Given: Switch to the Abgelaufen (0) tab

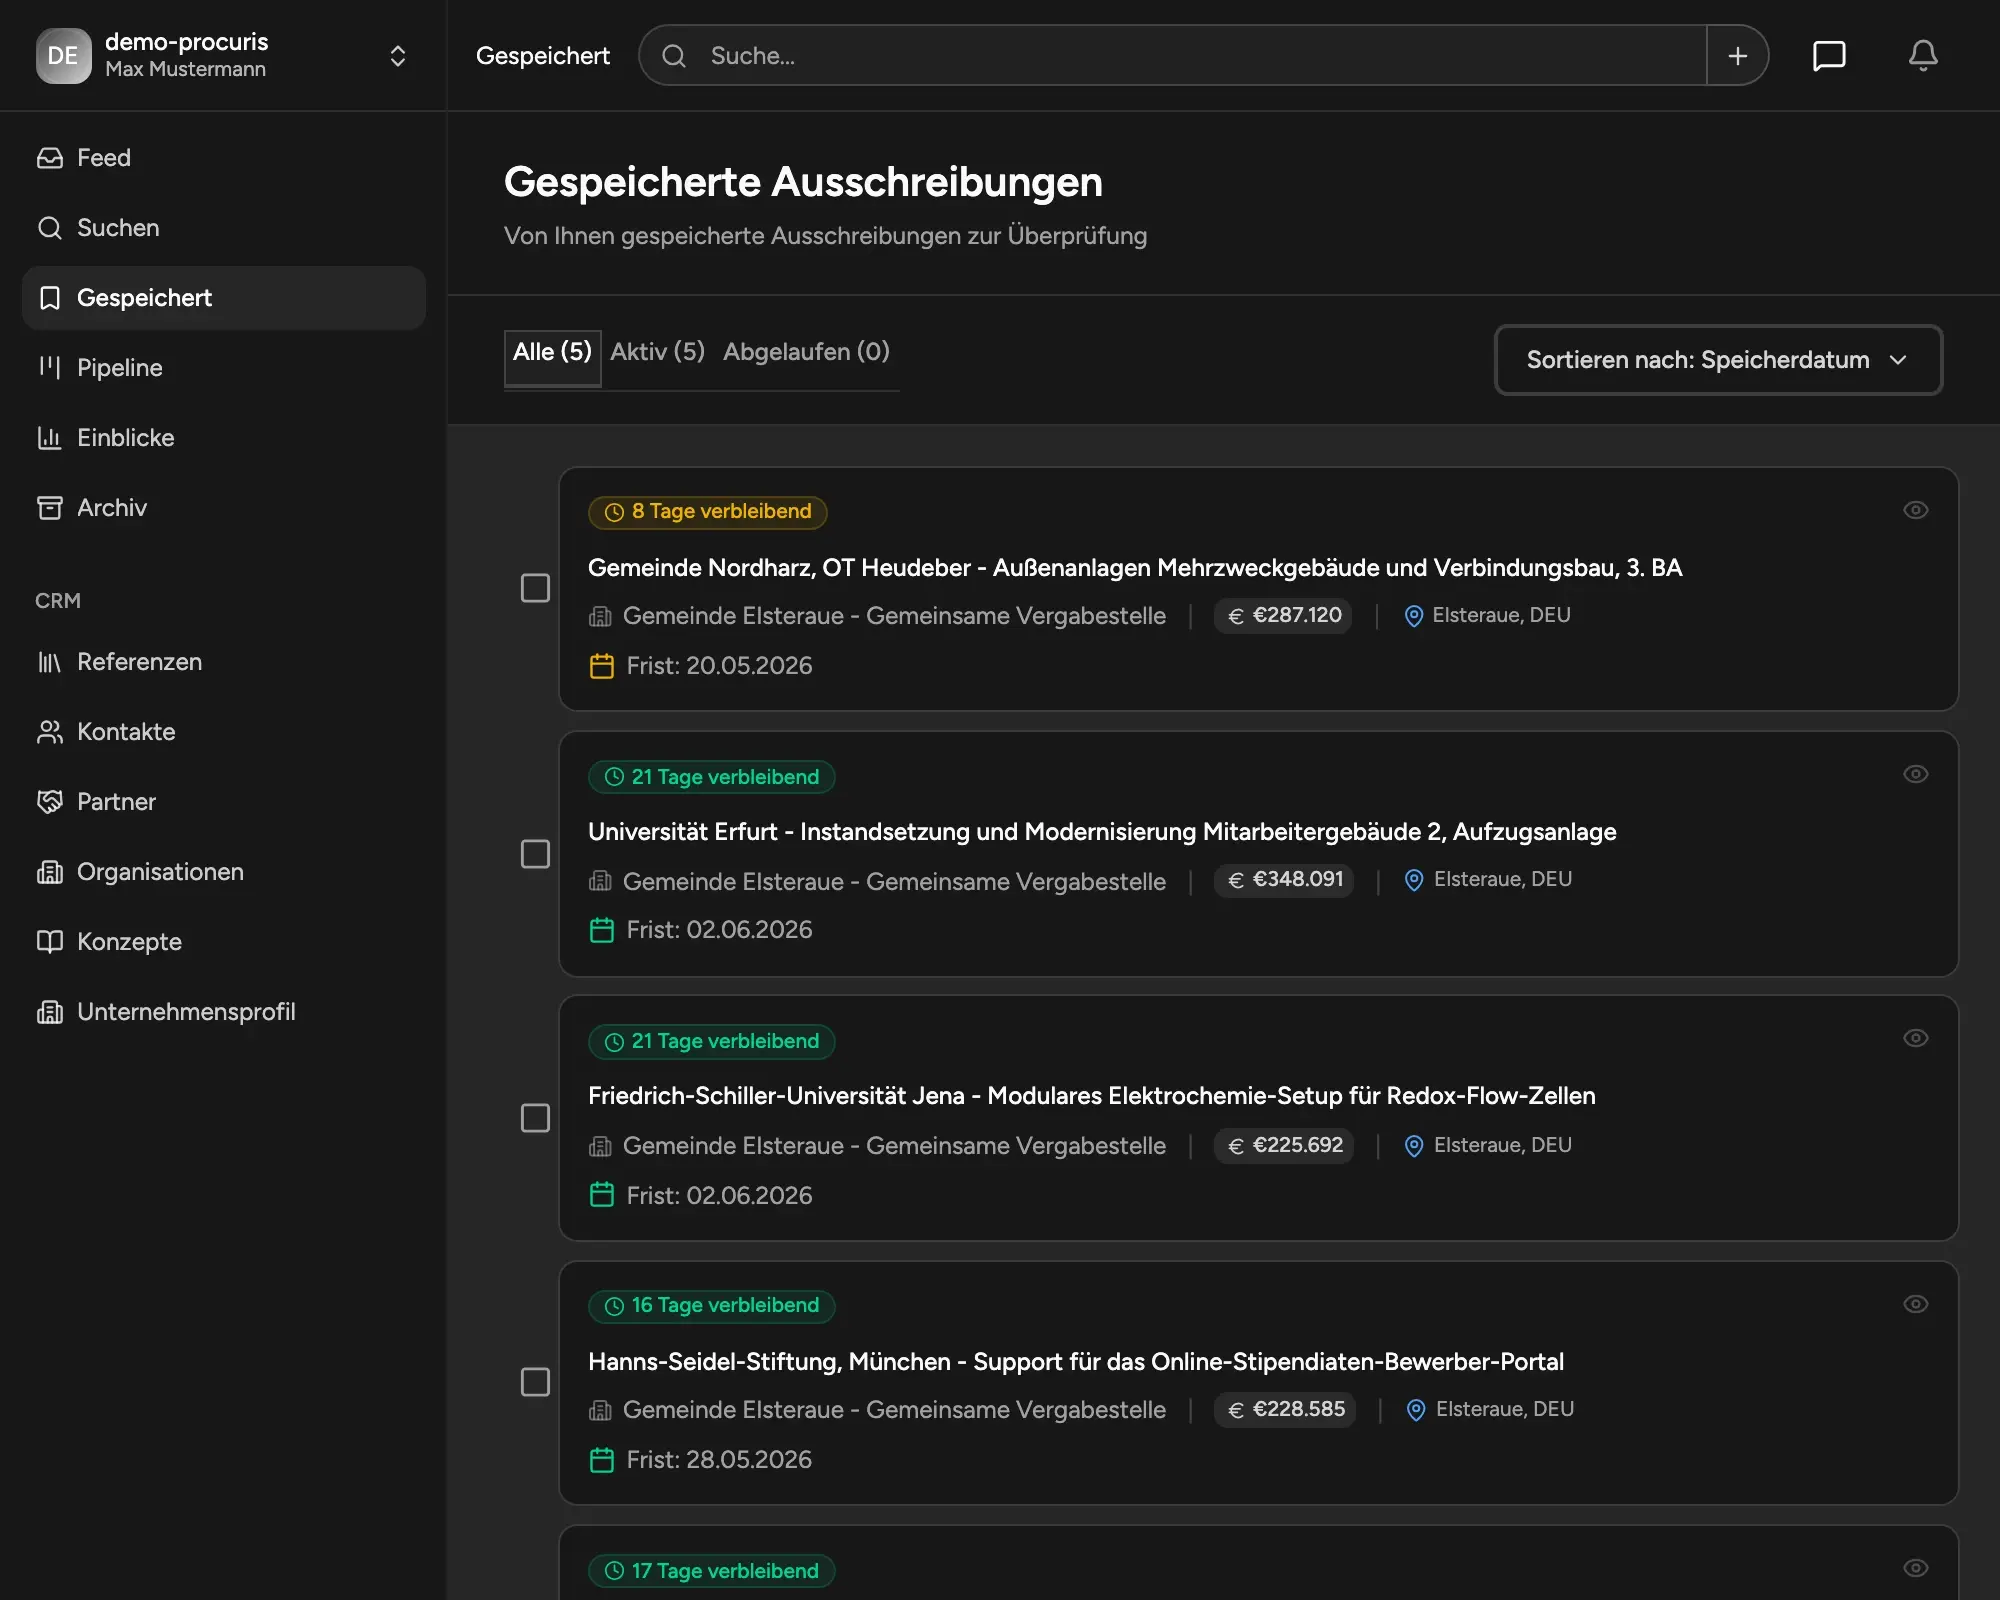Looking at the screenshot, I should click(x=806, y=353).
